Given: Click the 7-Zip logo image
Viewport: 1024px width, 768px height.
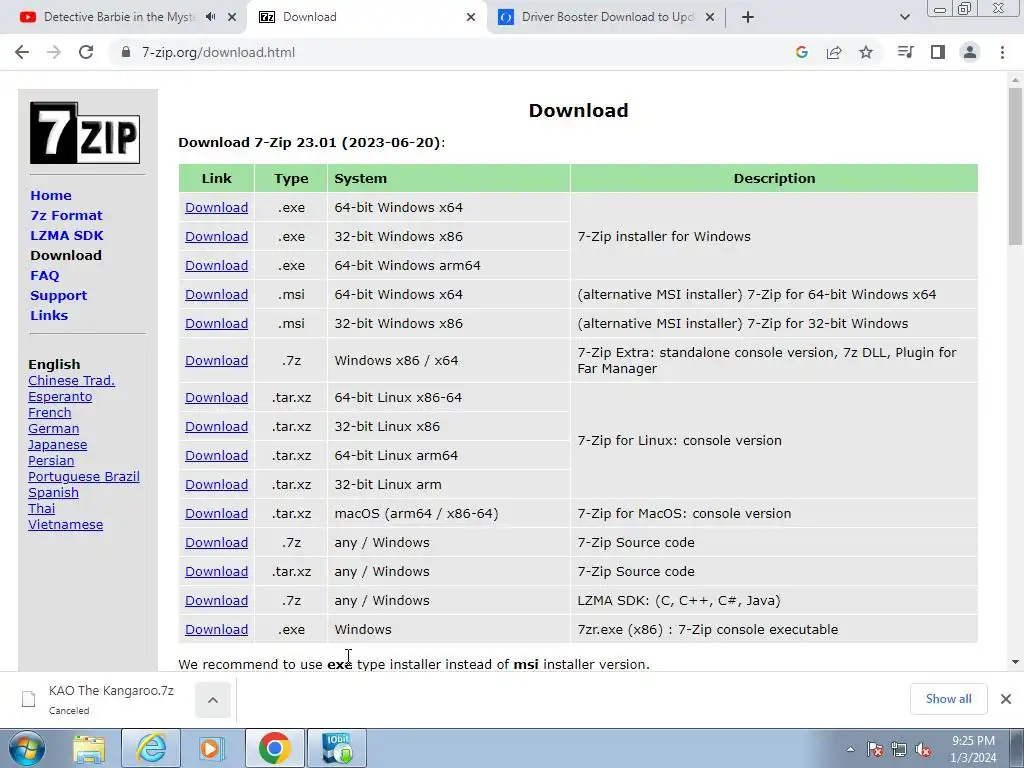Looking at the screenshot, I should 85,133.
